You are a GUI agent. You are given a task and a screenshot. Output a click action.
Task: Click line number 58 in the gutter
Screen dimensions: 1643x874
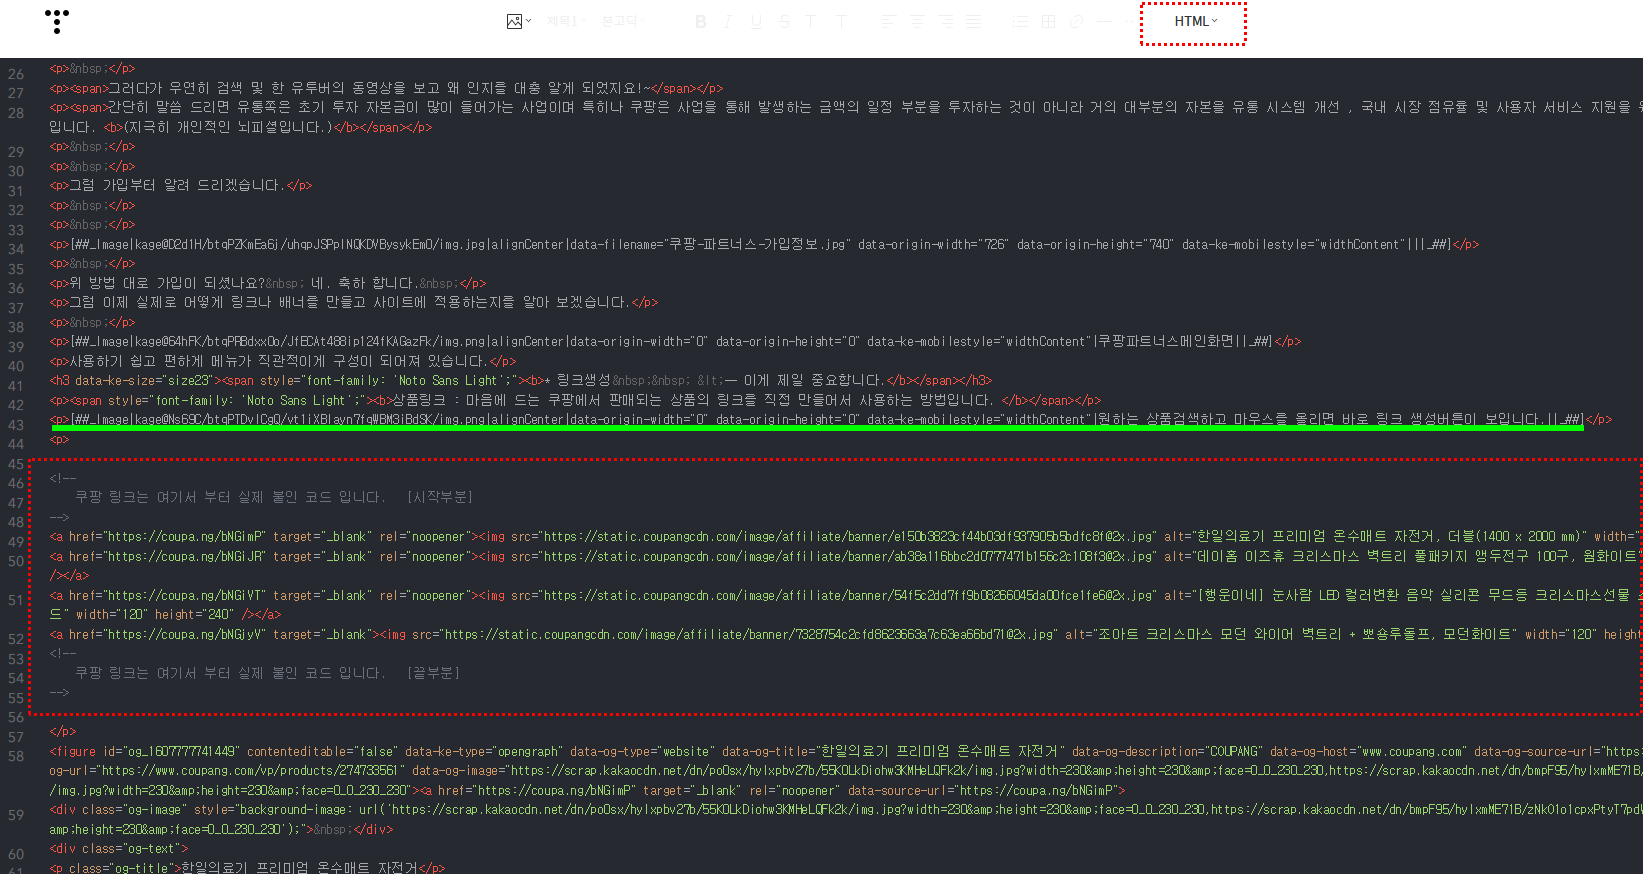tap(16, 757)
